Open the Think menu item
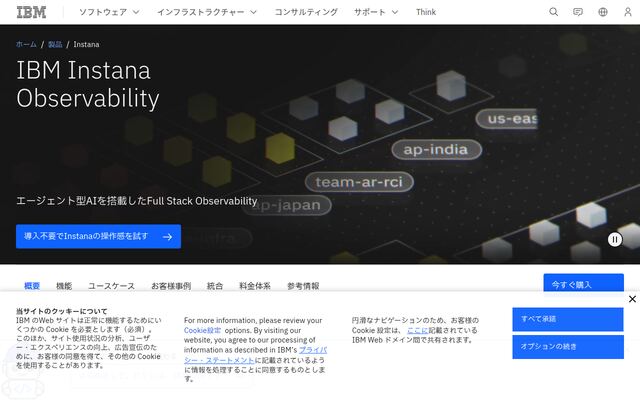Screen dimensions: 640x400 point(426,12)
